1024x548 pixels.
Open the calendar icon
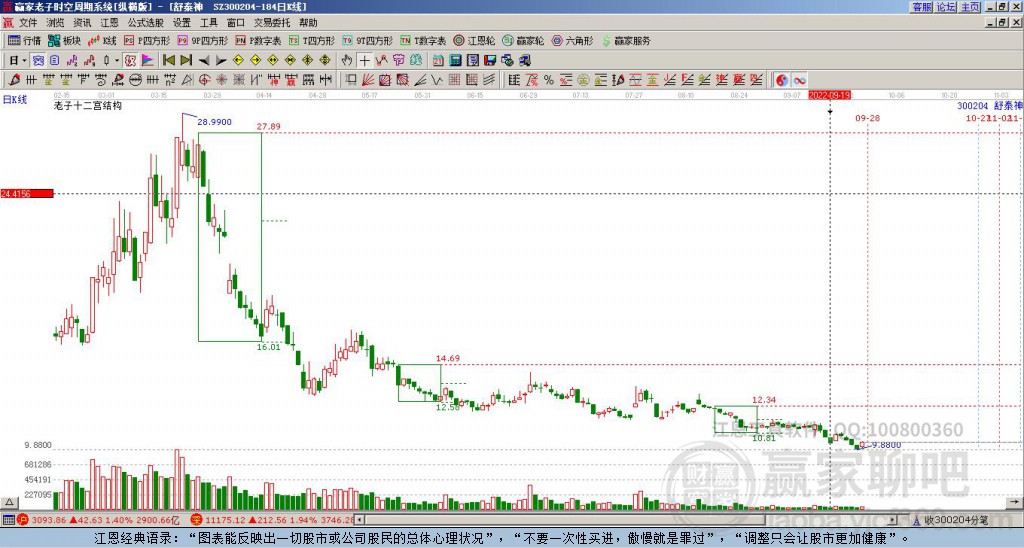438,61
